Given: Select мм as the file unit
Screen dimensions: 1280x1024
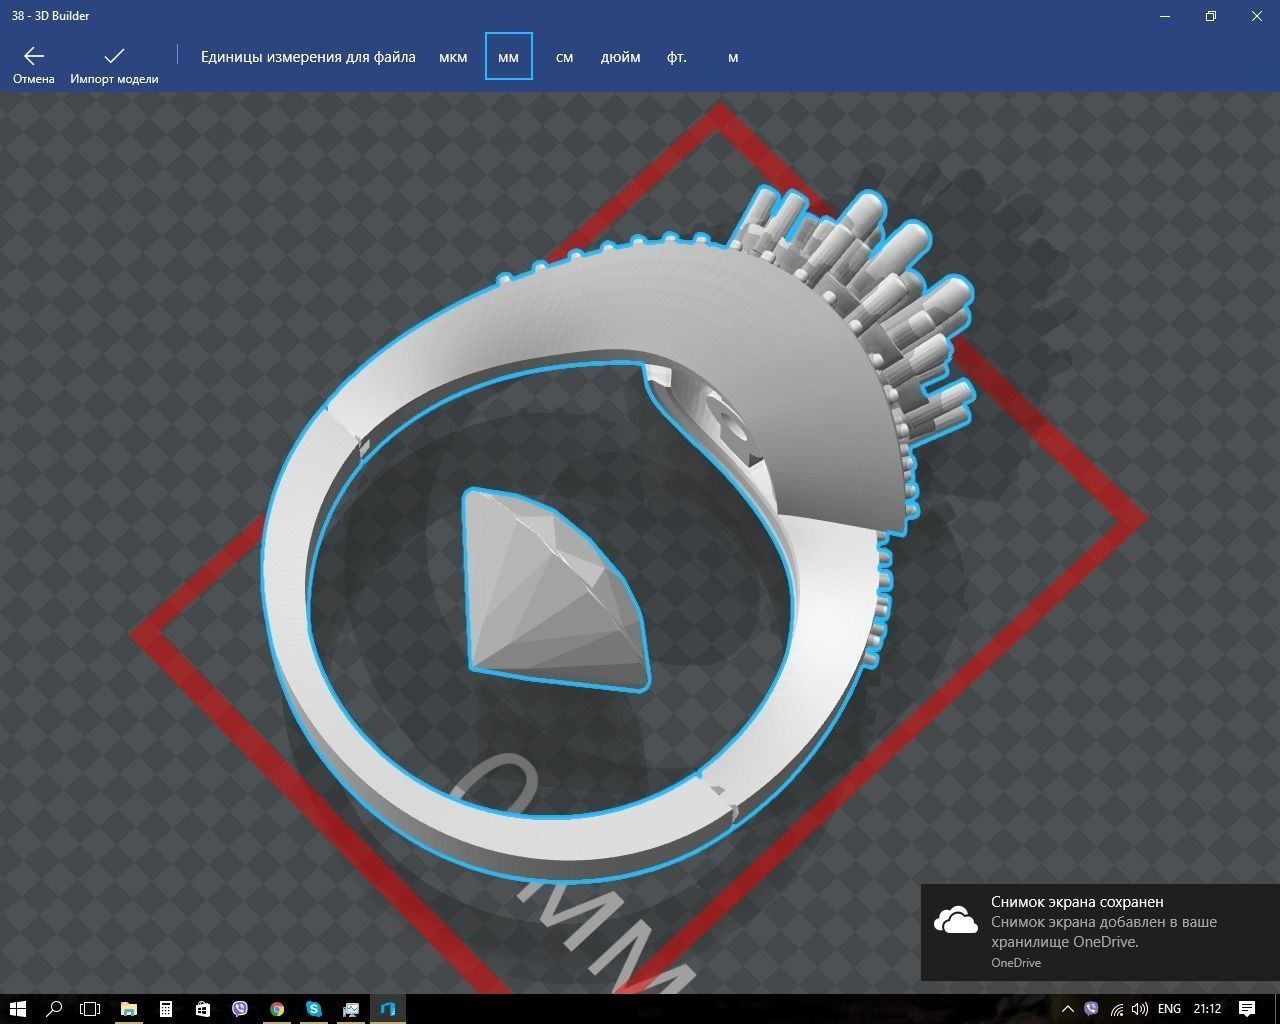Looking at the screenshot, I should click(508, 57).
